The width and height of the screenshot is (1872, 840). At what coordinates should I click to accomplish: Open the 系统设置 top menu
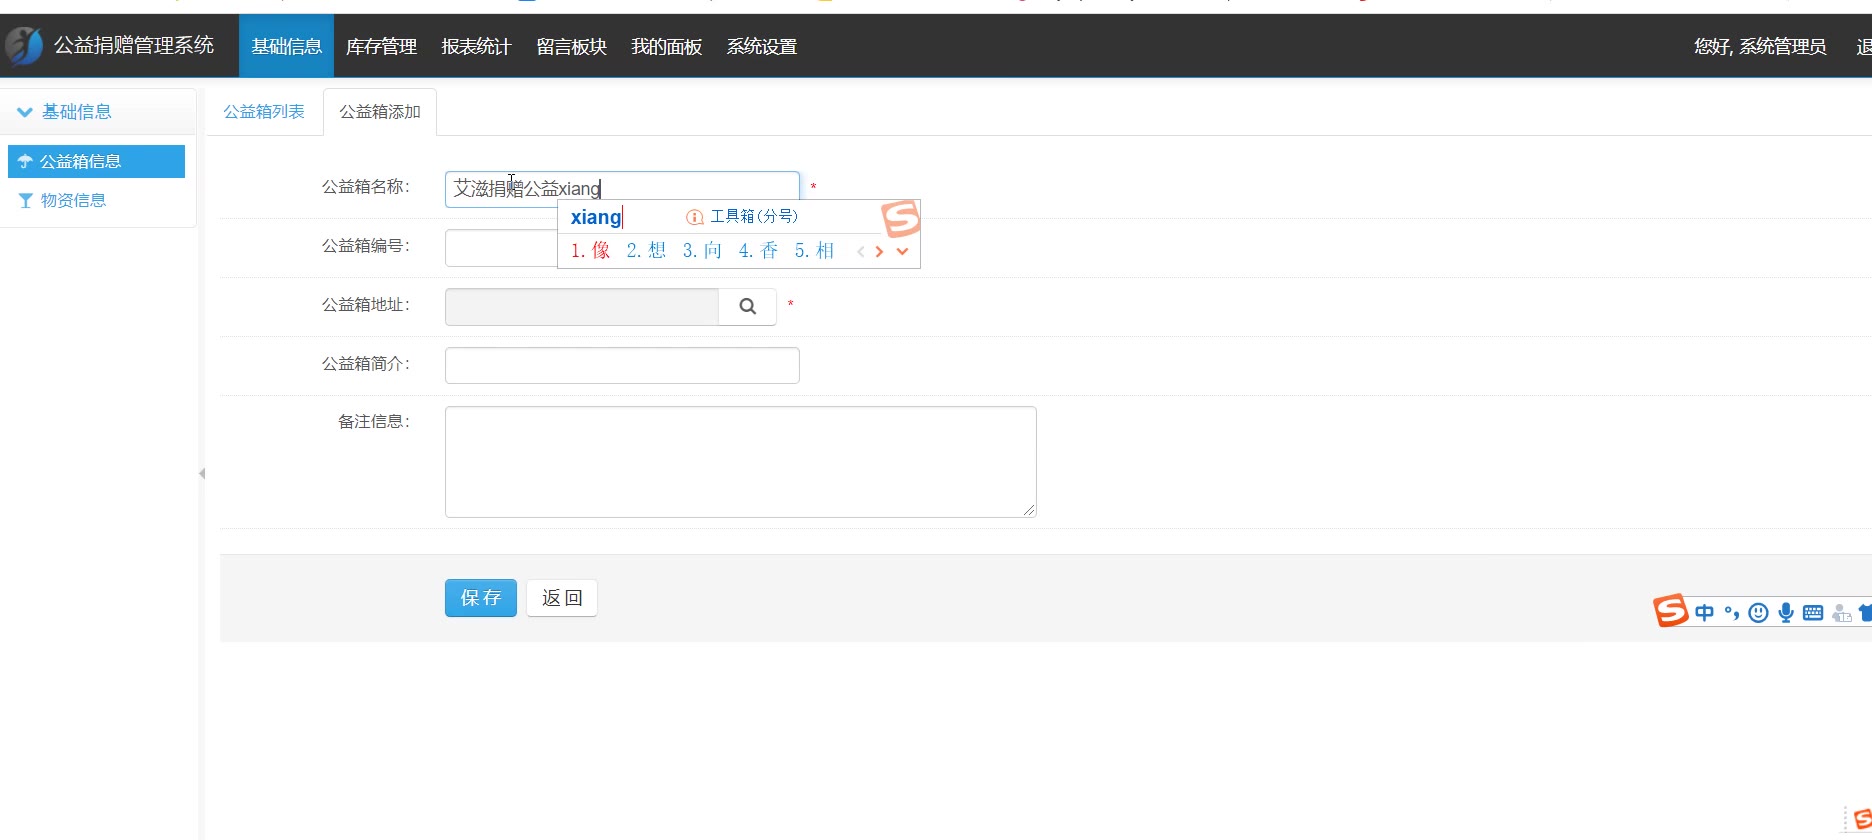click(x=761, y=46)
